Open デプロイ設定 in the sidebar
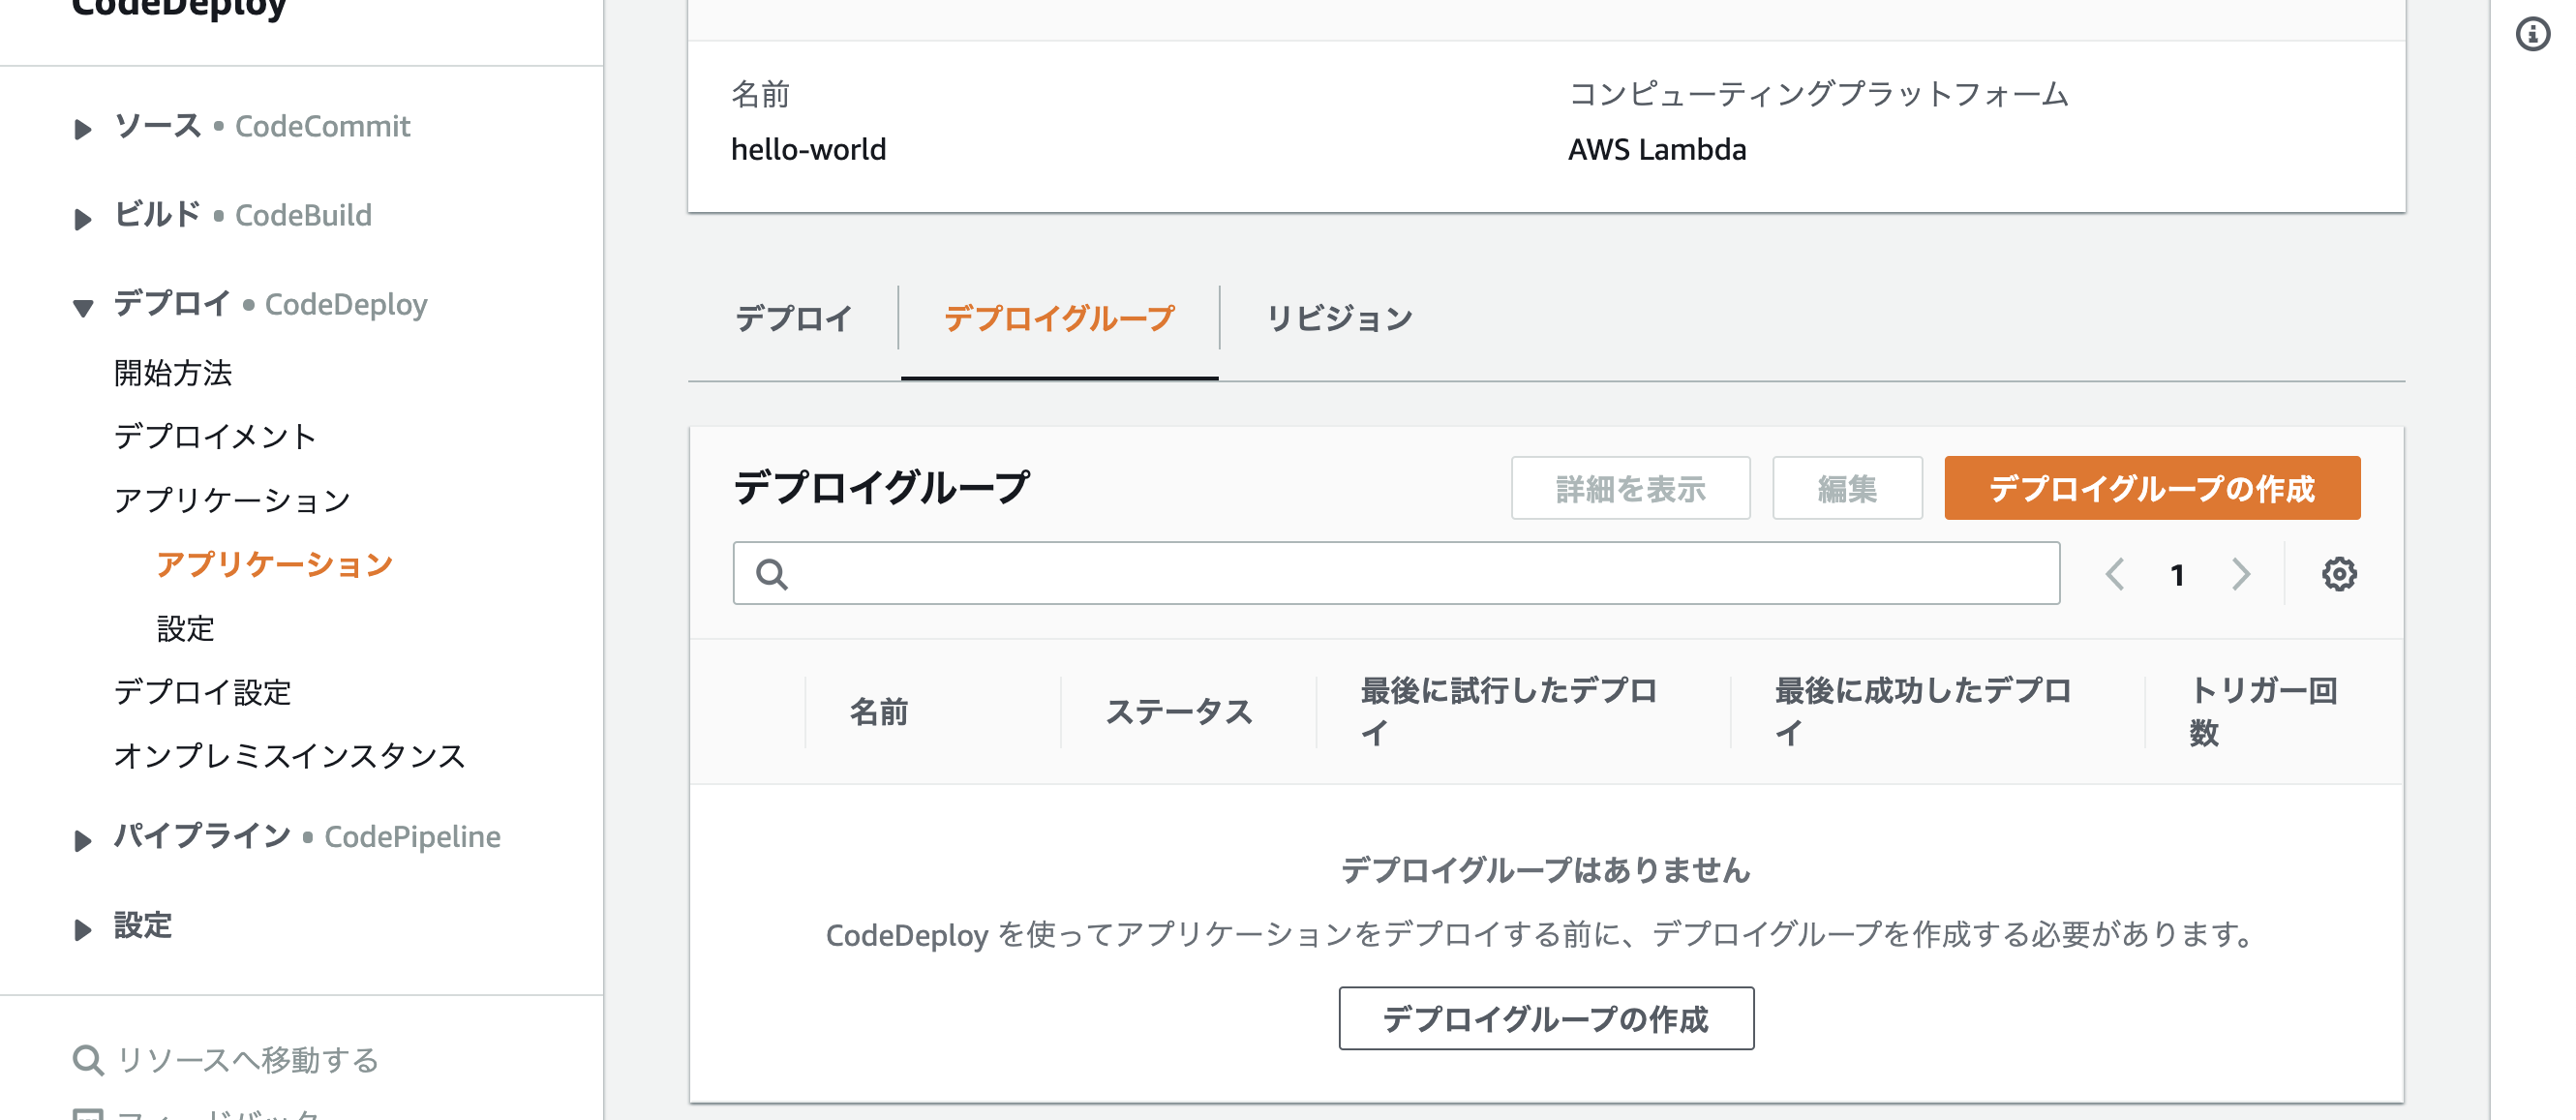This screenshot has width=2576, height=1120. pos(204,693)
